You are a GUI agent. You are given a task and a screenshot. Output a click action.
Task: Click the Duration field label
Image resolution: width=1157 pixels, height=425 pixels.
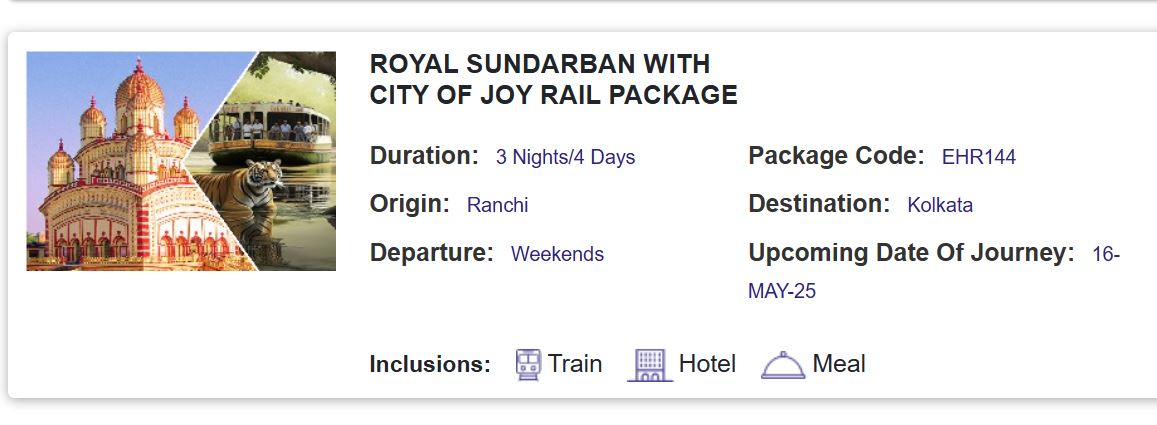(x=424, y=156)
